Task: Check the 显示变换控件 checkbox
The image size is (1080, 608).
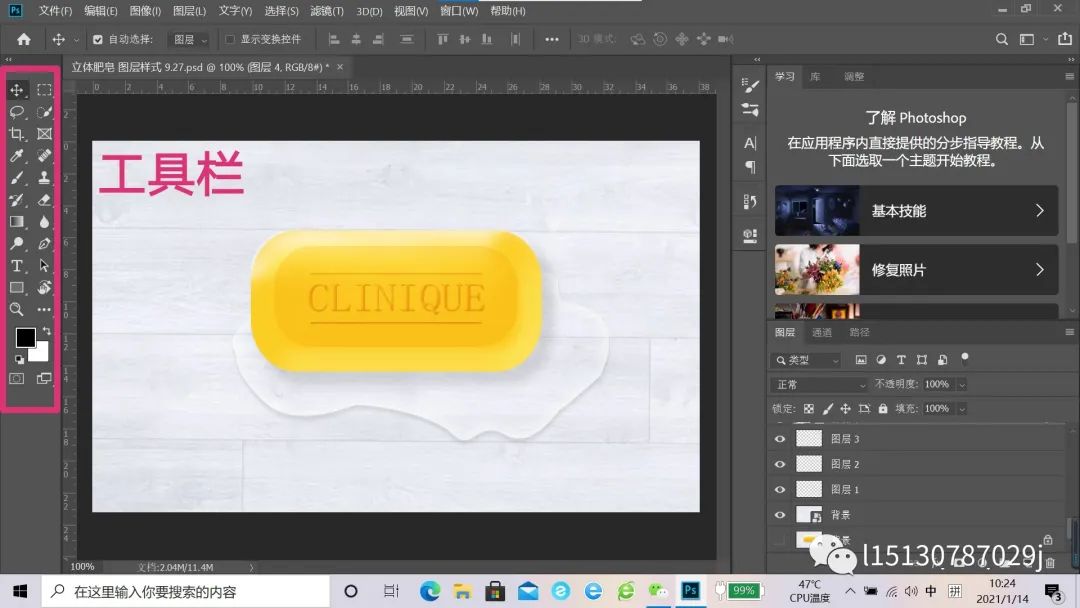Action: pyautogui.click(x=230, y=40)
